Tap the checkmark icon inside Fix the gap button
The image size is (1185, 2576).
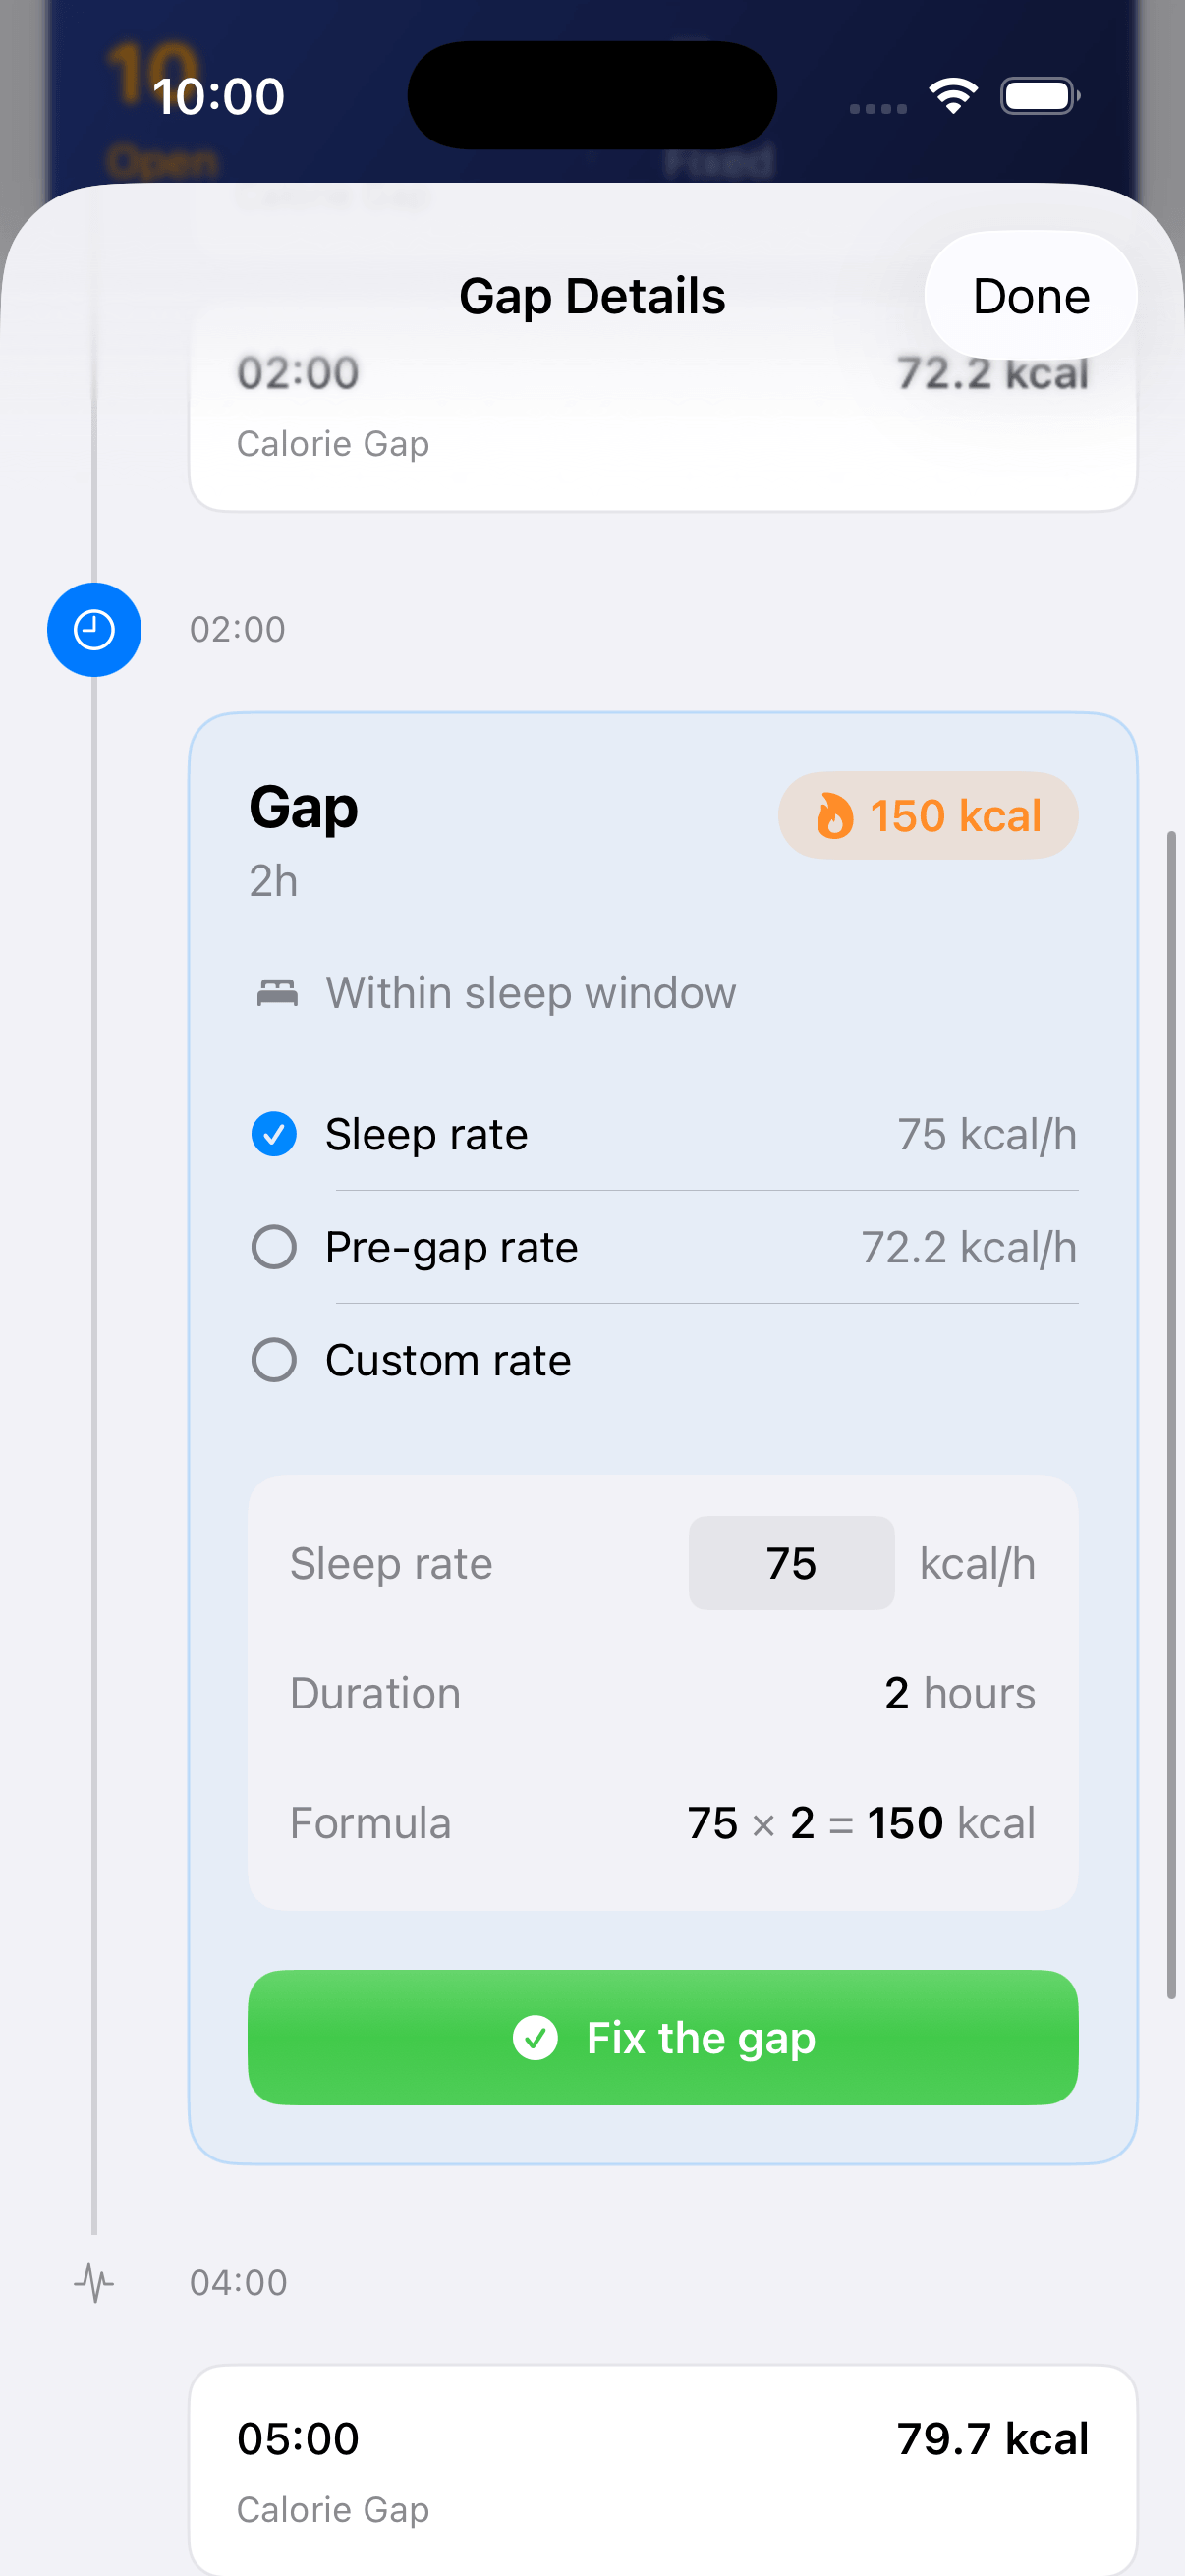pyautogui.click(x=537, y=2038)
